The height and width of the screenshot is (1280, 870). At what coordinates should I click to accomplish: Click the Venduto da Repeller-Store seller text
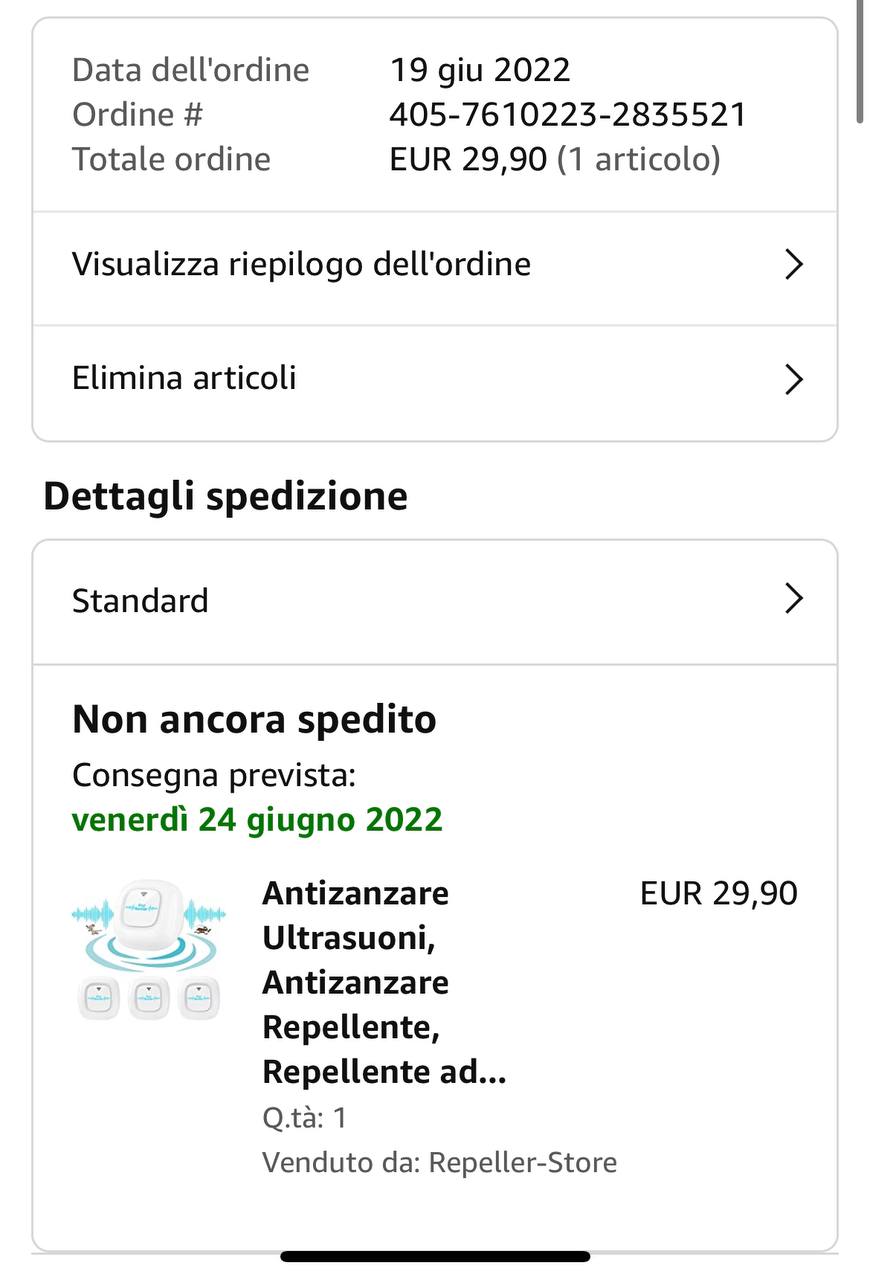pyautogui.click(x=439, y=1163)
